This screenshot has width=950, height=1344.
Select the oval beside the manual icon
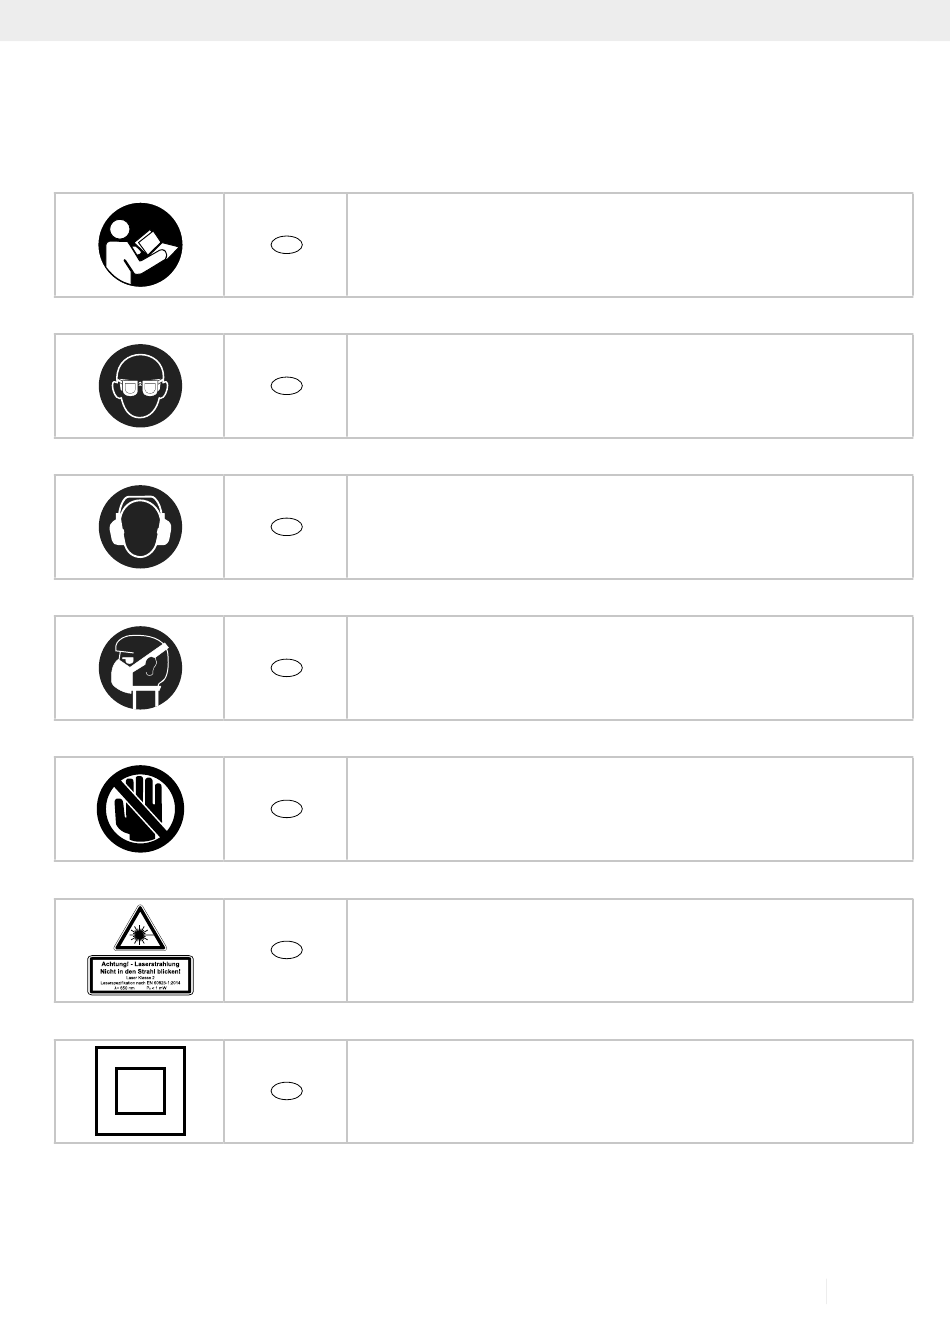pyautogui.click(x=286, y=245)
